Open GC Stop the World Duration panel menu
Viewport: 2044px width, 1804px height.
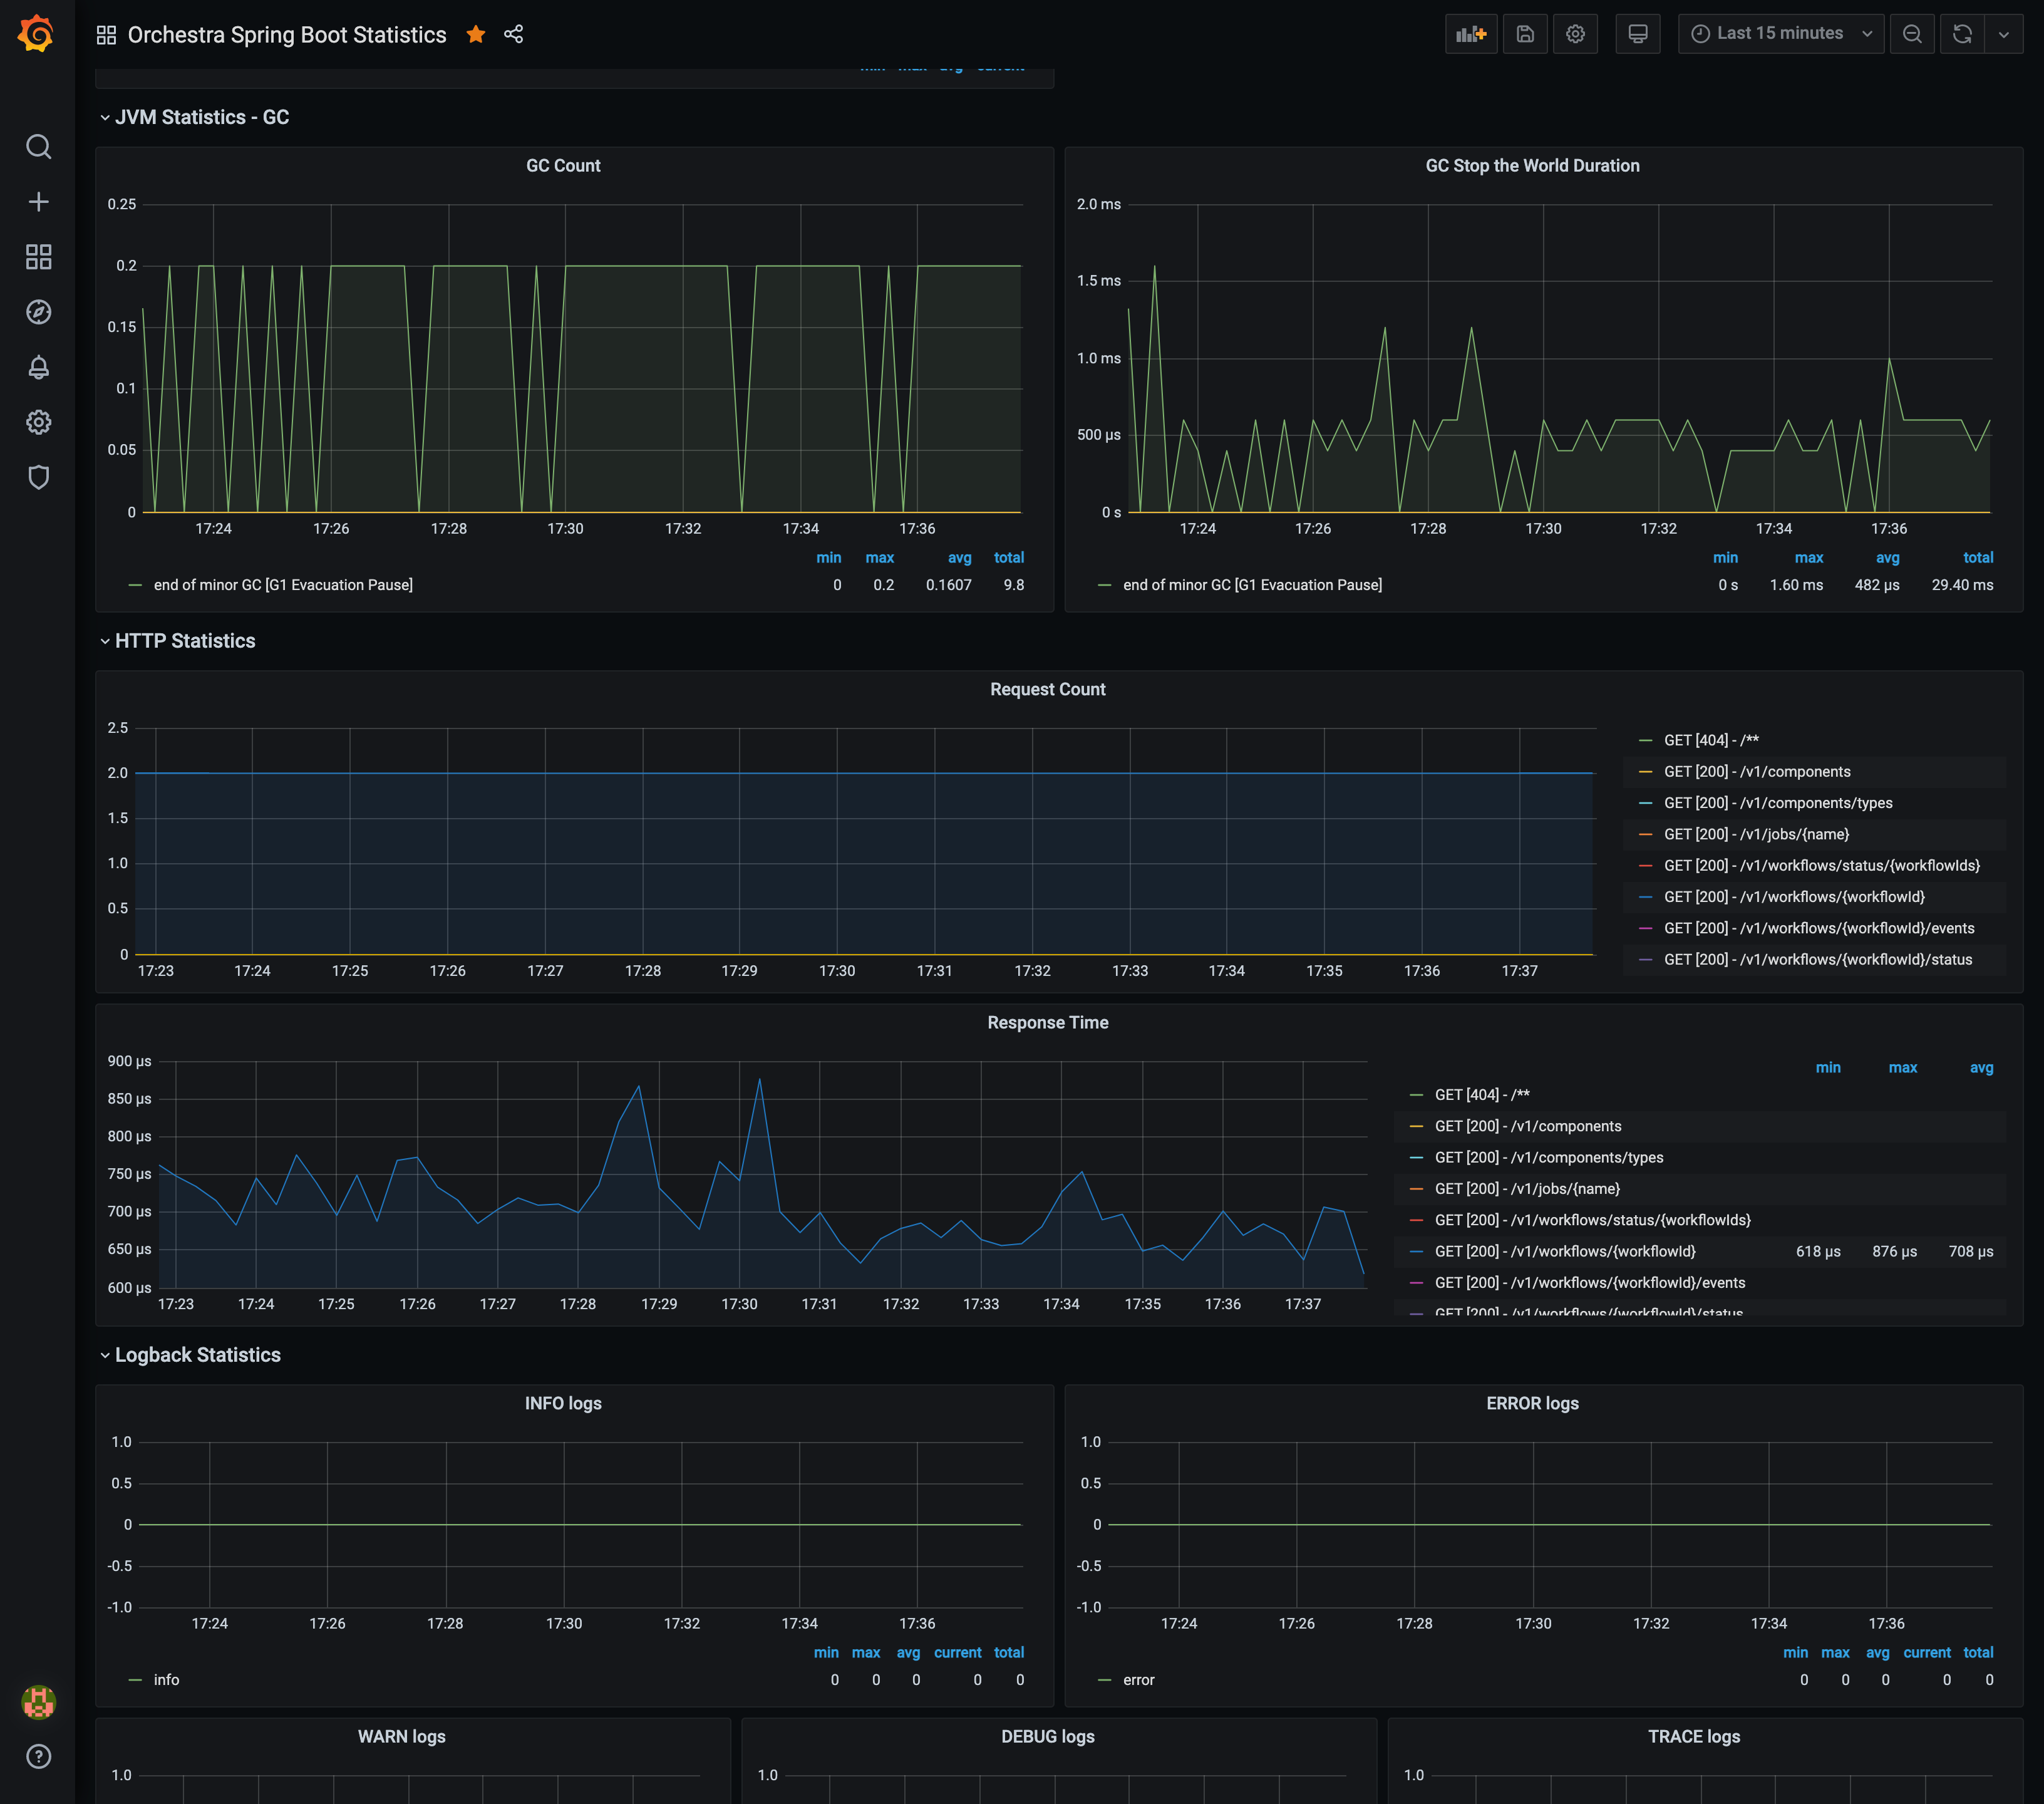point(1532,166)
